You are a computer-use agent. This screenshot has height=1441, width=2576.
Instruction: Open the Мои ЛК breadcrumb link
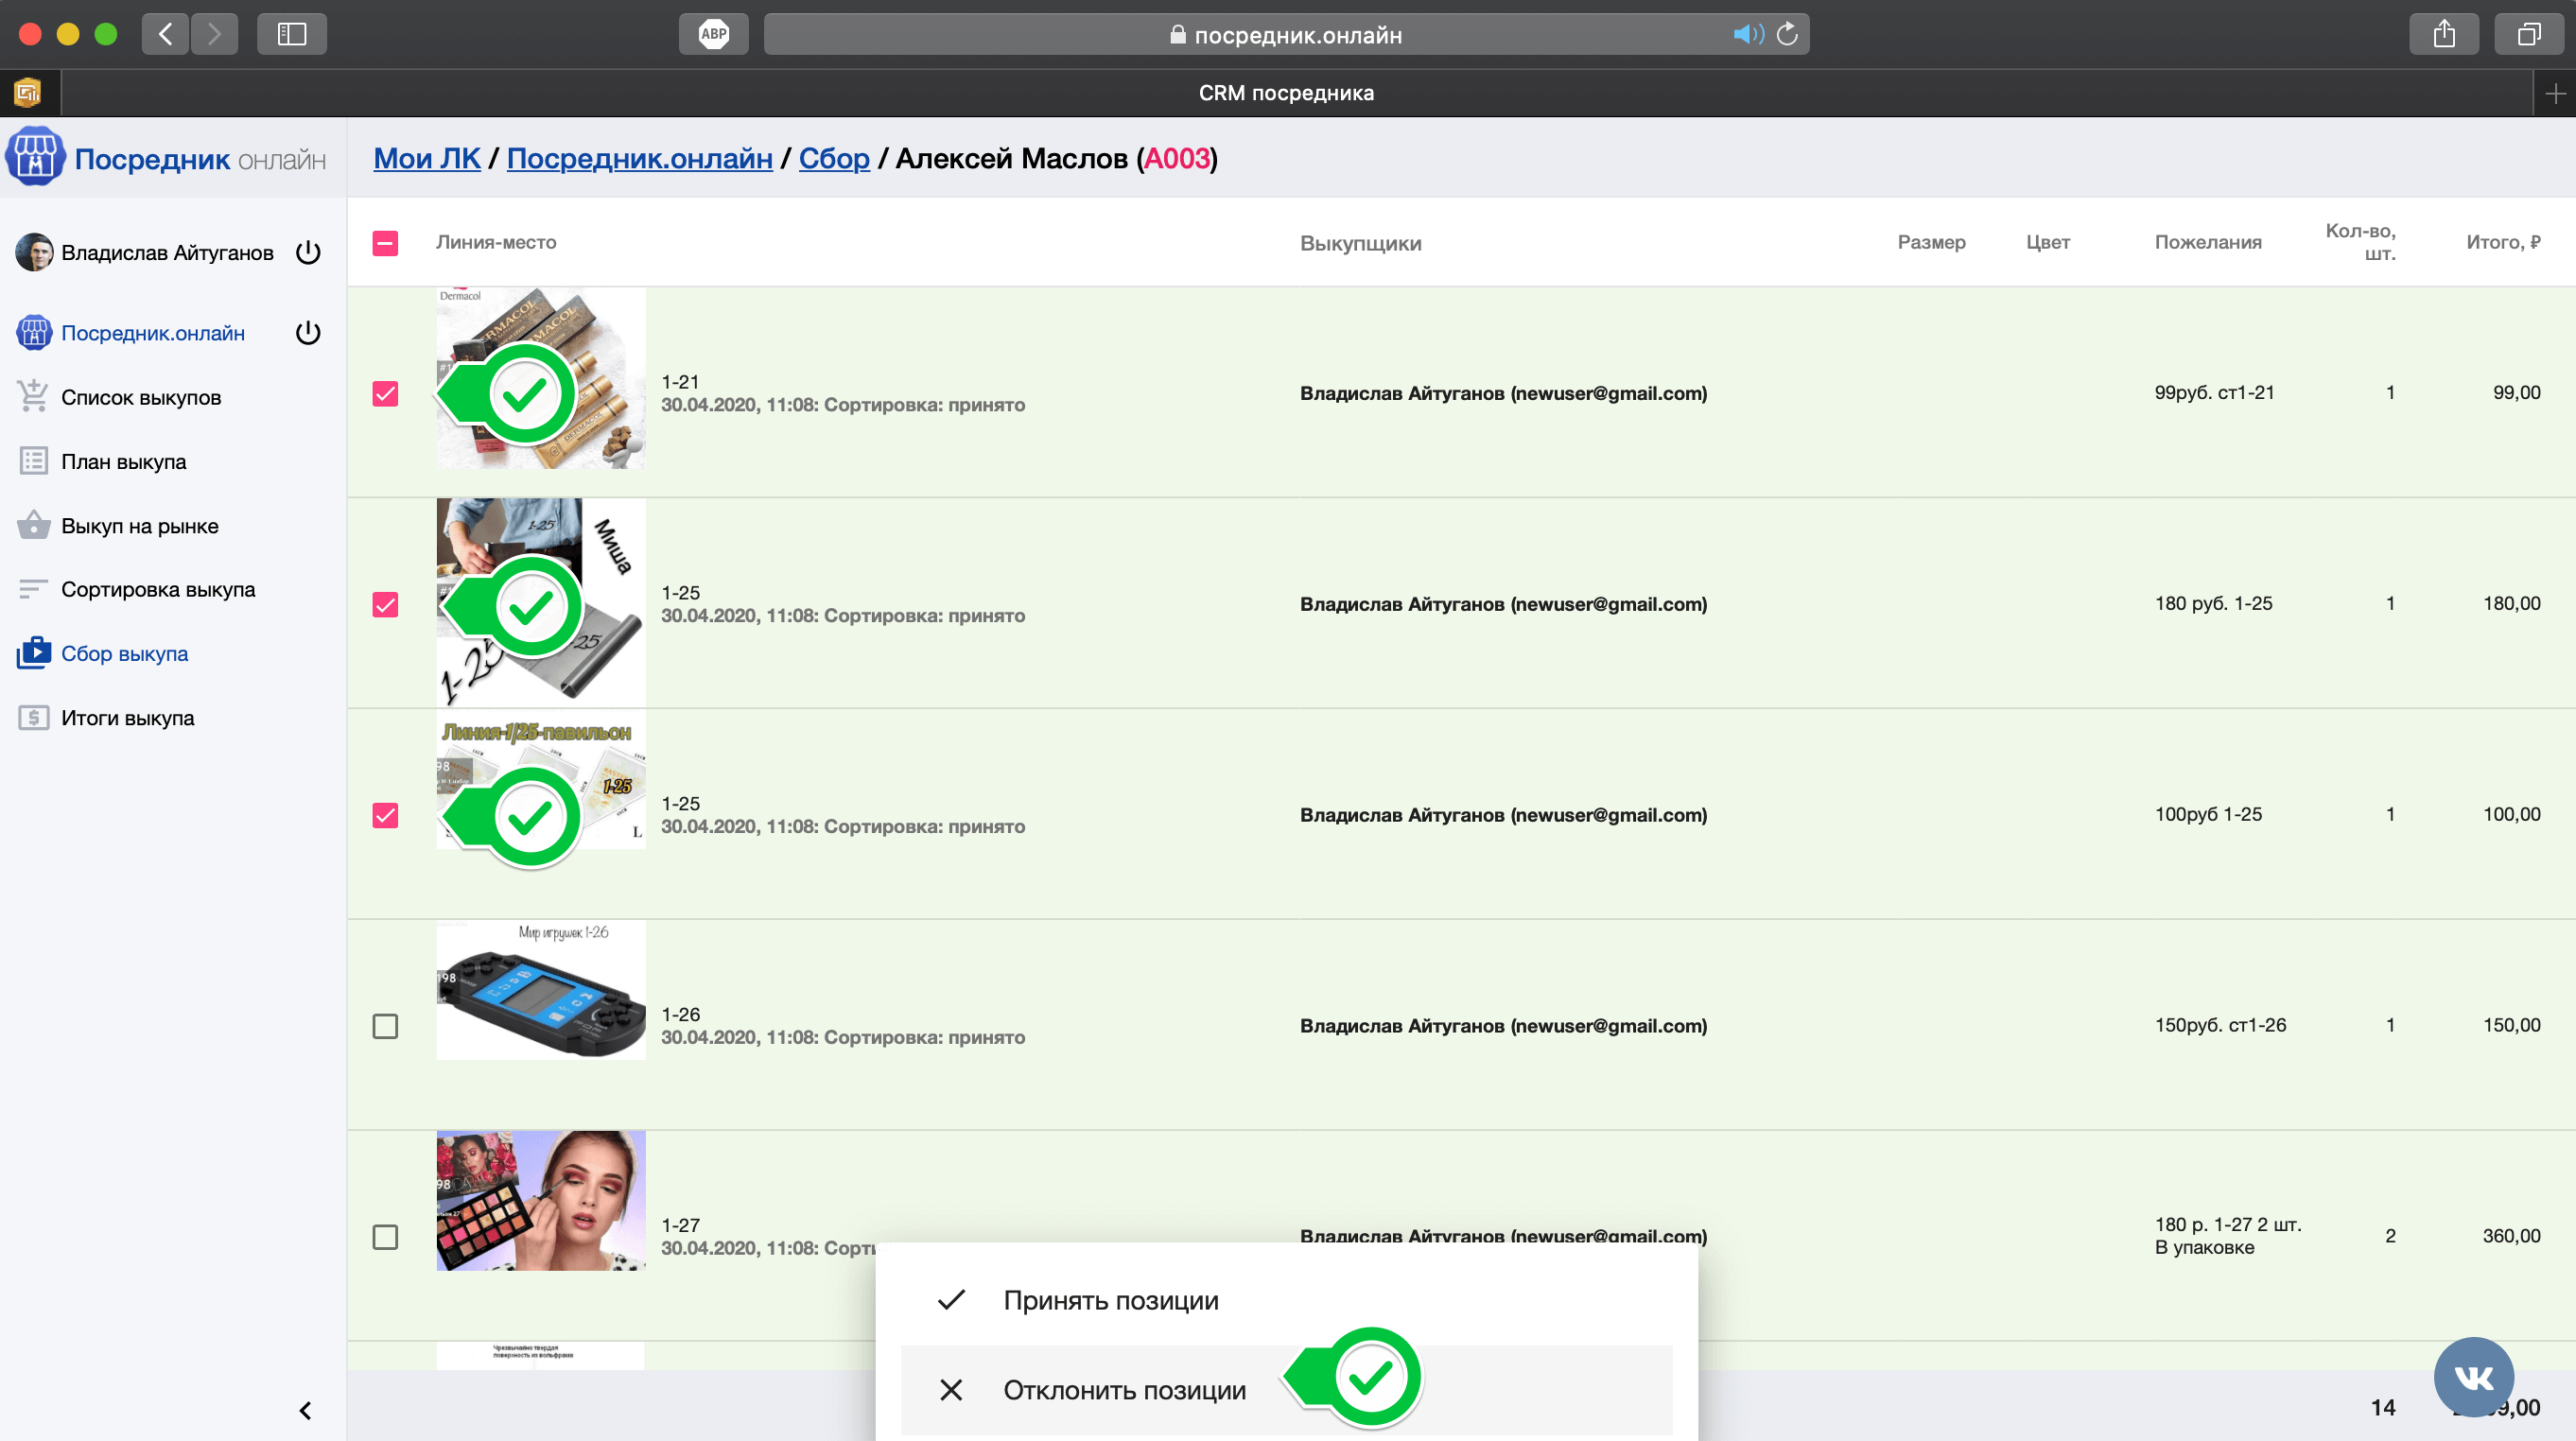(x=427, y=158)
